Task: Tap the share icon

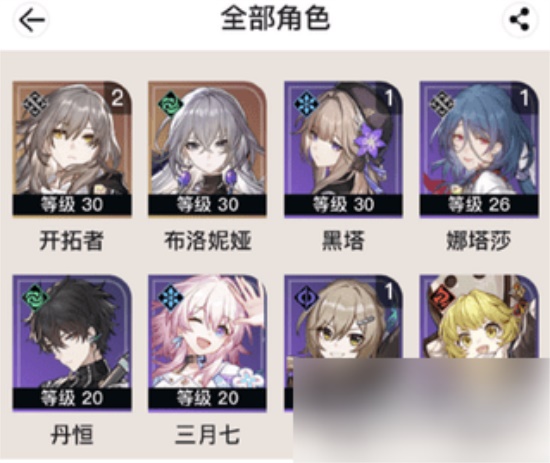Action: click(519, 20)
